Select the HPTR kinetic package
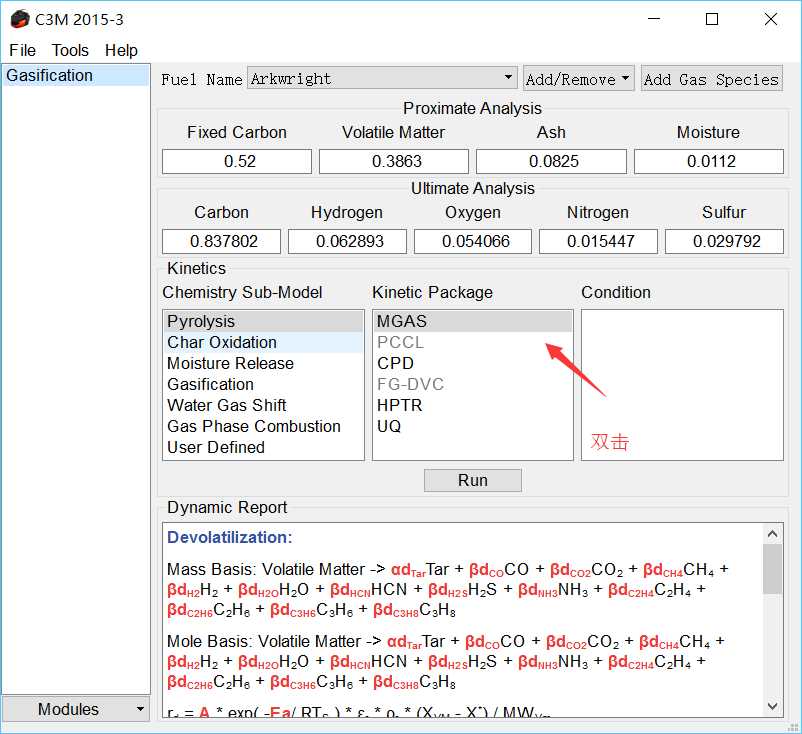This screenshot has height=734, width=802. [473, 405]
